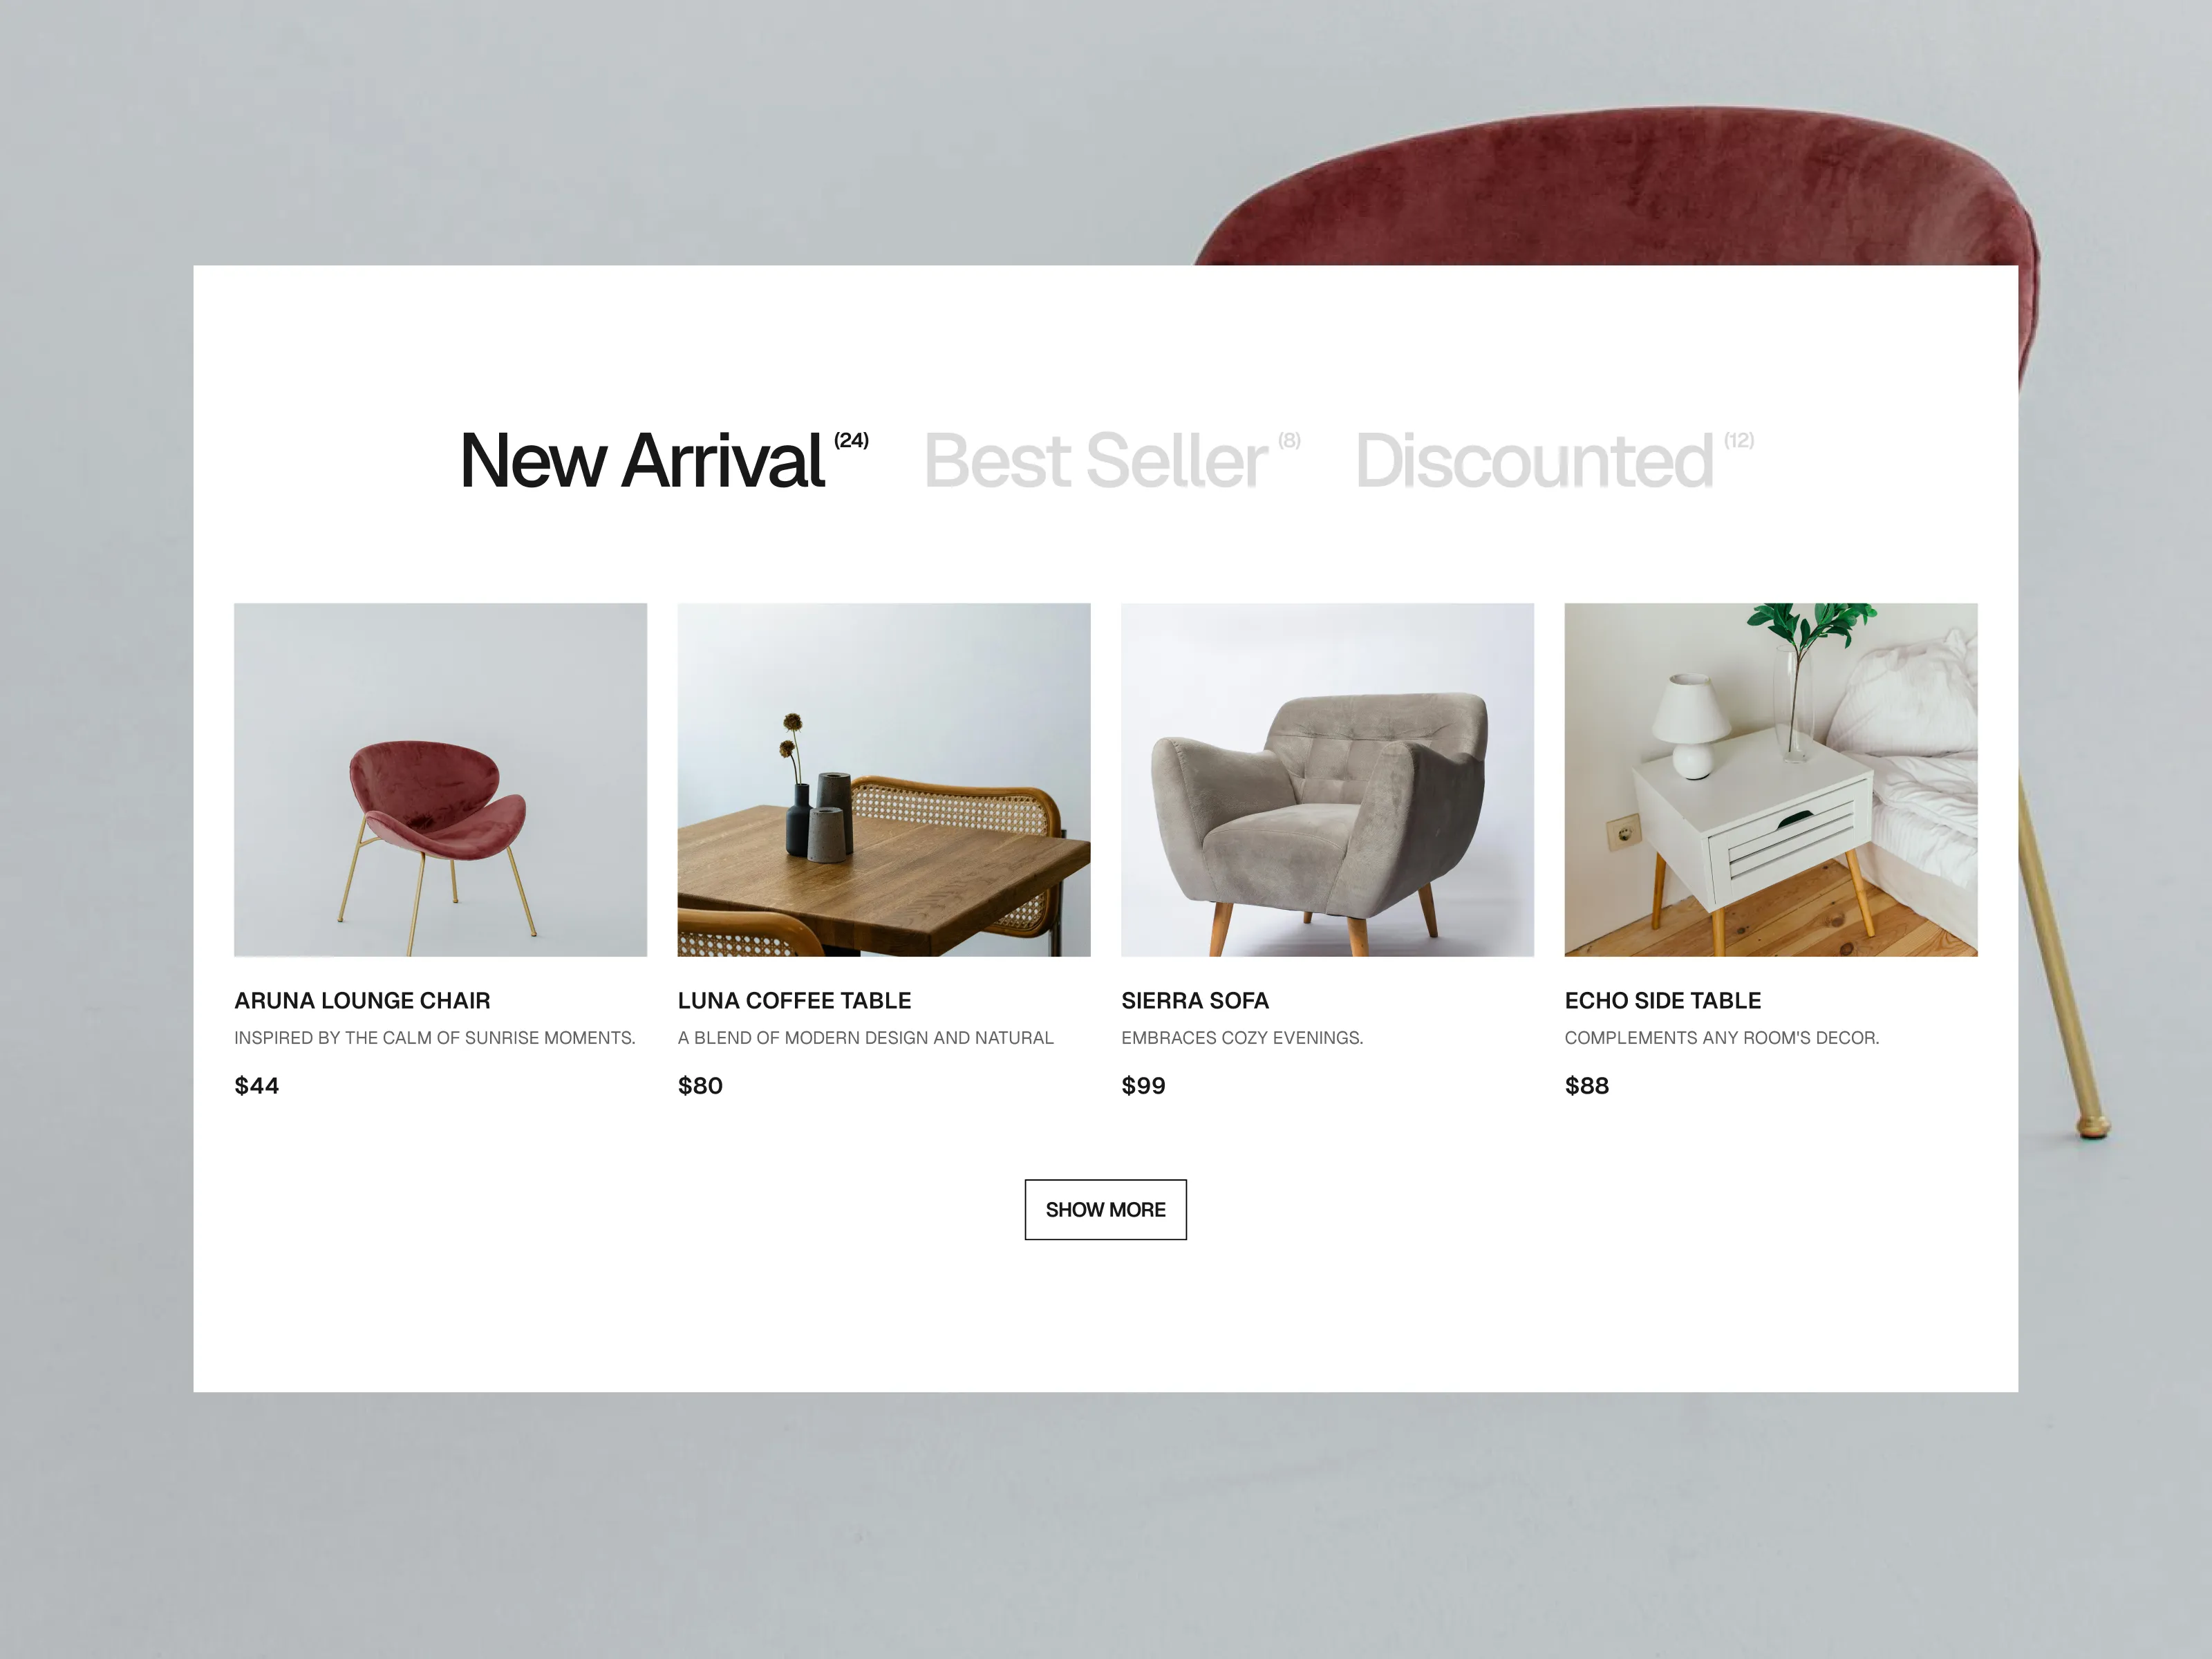This screenshot has height=1659, width=2212.
Task: Open the Discounted tab
Action: click(1534, 461)
